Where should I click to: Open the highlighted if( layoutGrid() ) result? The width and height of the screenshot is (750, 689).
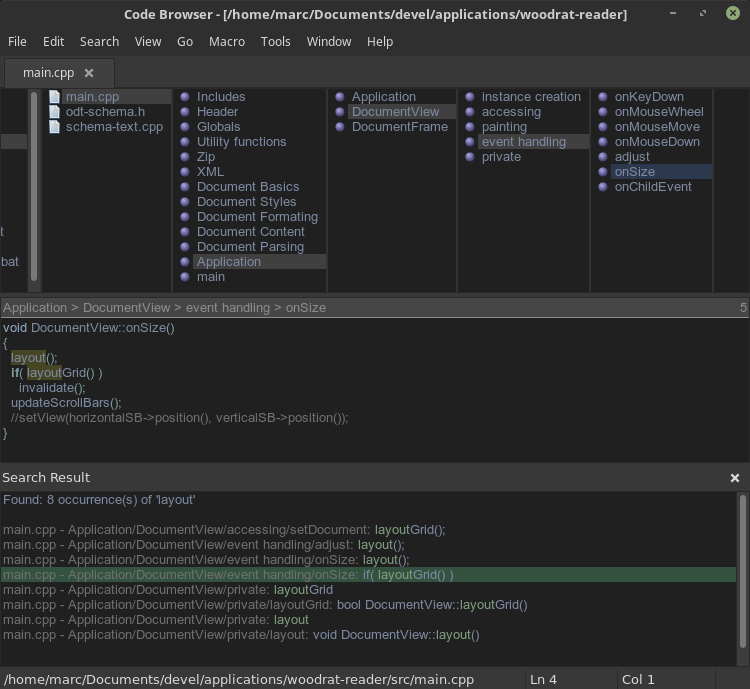pos(368,575)
